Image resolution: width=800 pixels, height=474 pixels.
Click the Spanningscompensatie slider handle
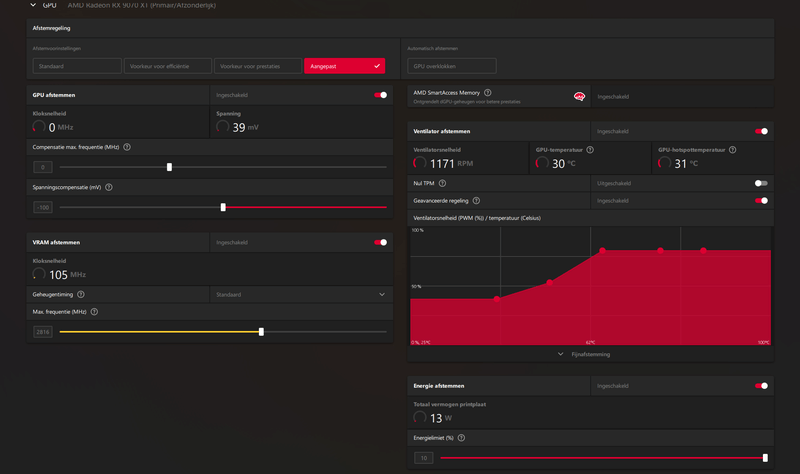[x=223, y=207]
